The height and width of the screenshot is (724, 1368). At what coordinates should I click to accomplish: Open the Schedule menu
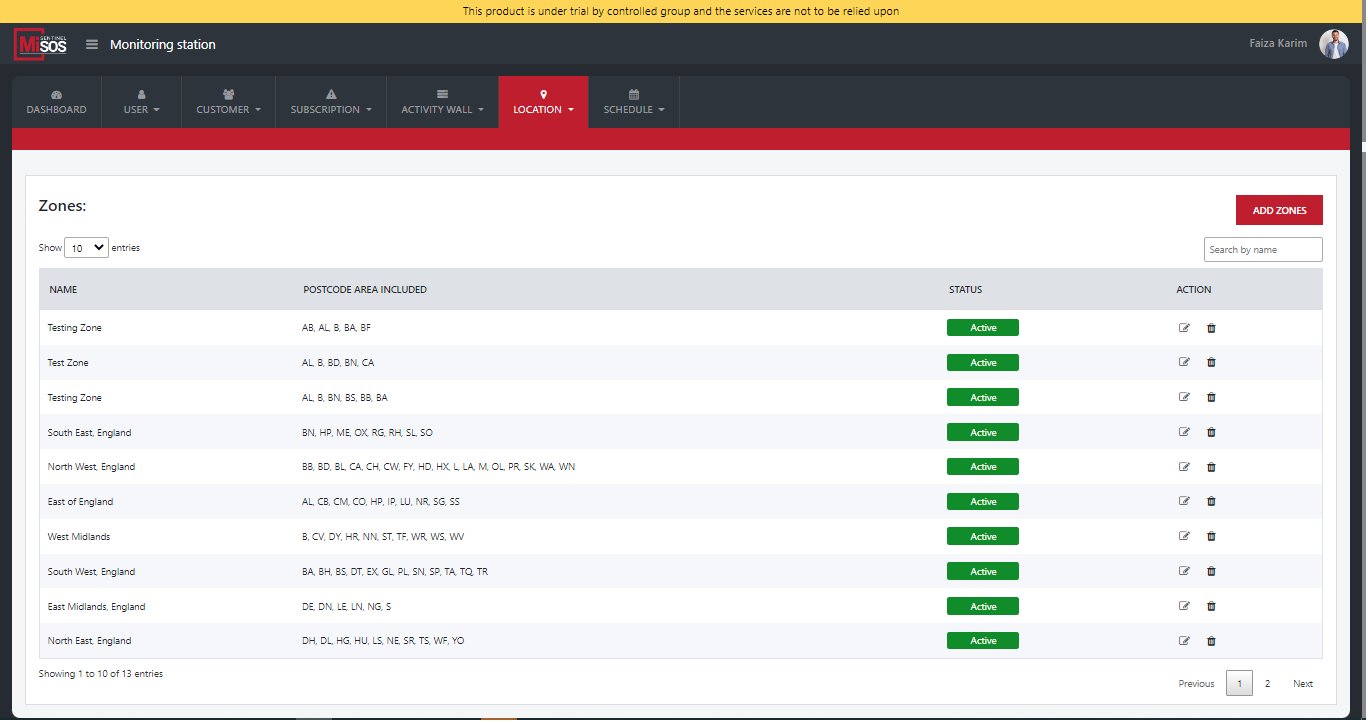tap(634, 102)
